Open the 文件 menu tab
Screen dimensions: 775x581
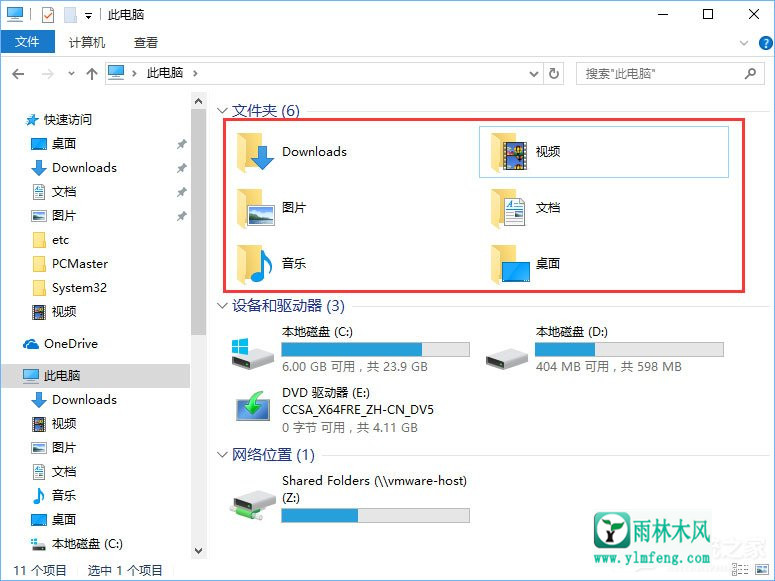[x=28, y=42]
